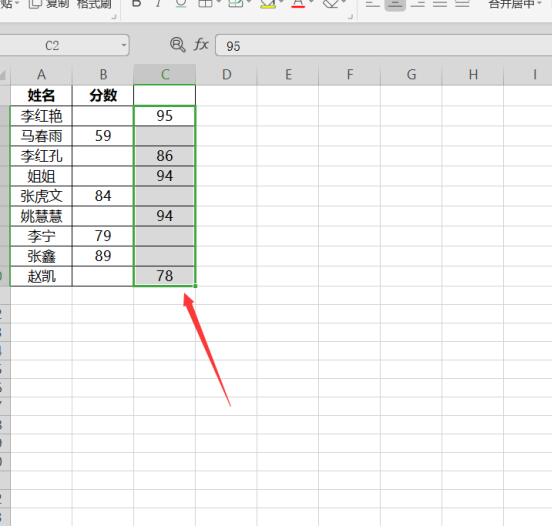Select the cell 李红艳
This screenshot has height=528, width=552.
[41, 116]
